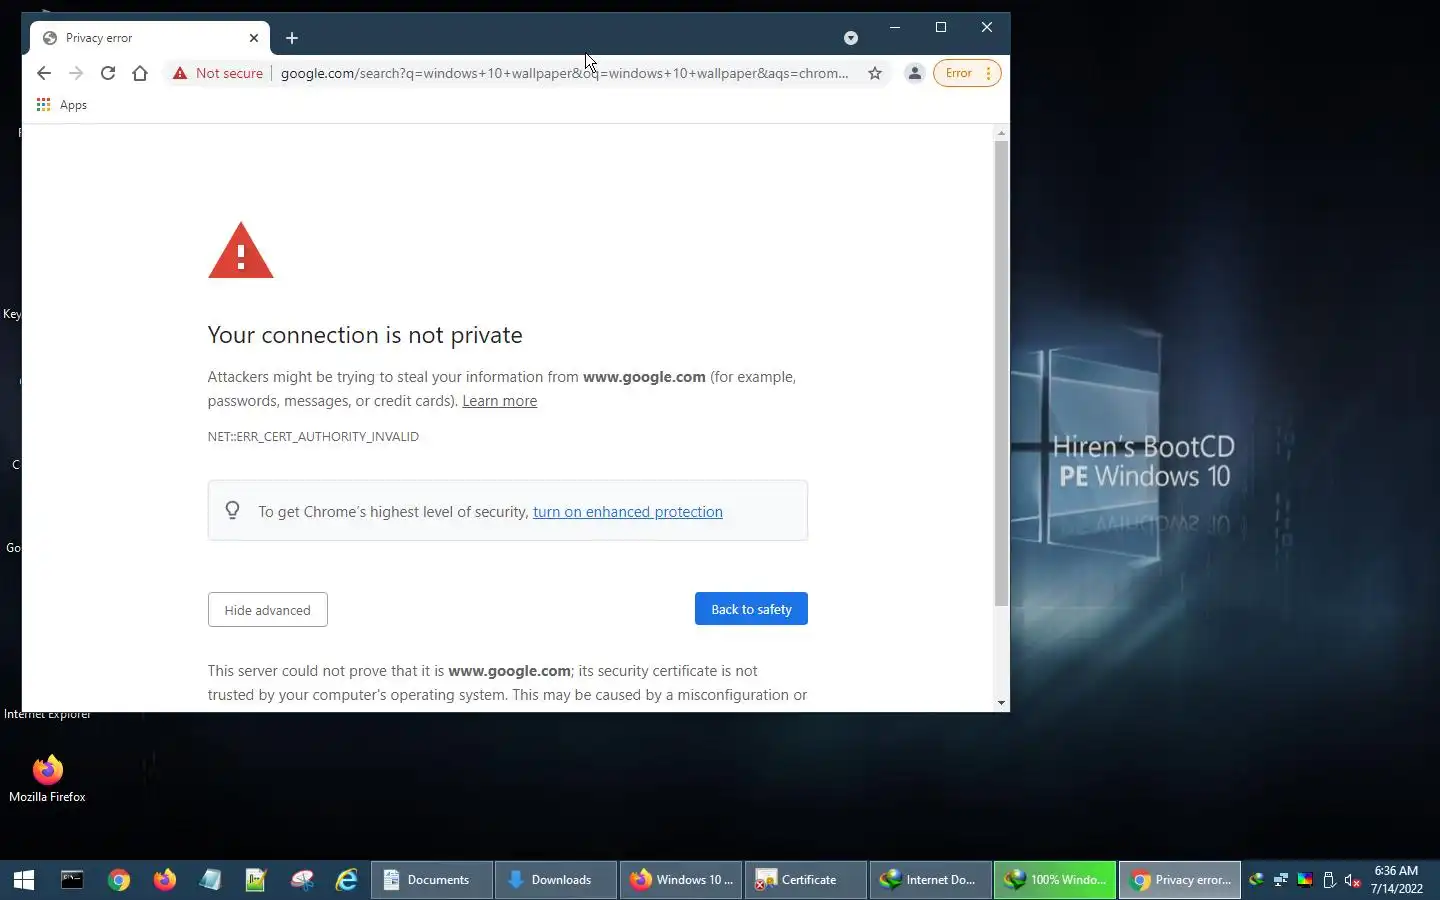Click the page scrollbar up arrow

[x=1001, y=133]
